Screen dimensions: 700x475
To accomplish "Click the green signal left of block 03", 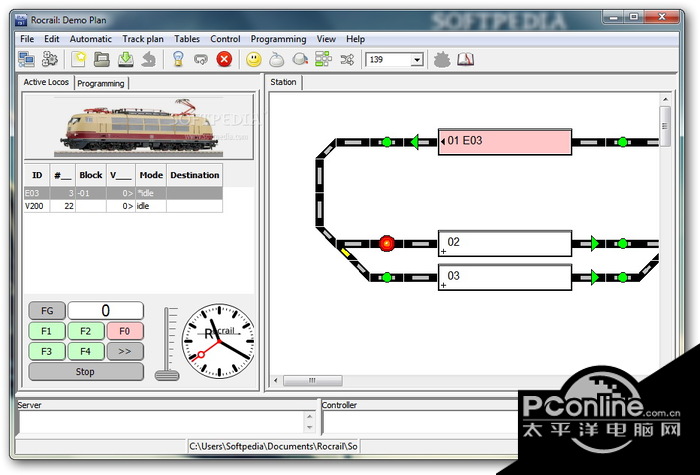I will click(387, 277).
